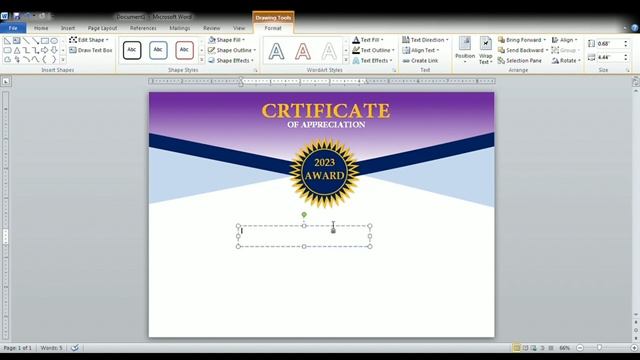Open the Align menu in Arrange group
This screenshot has height=360, width=640.
pyautogui.click(x=564, y=40)
